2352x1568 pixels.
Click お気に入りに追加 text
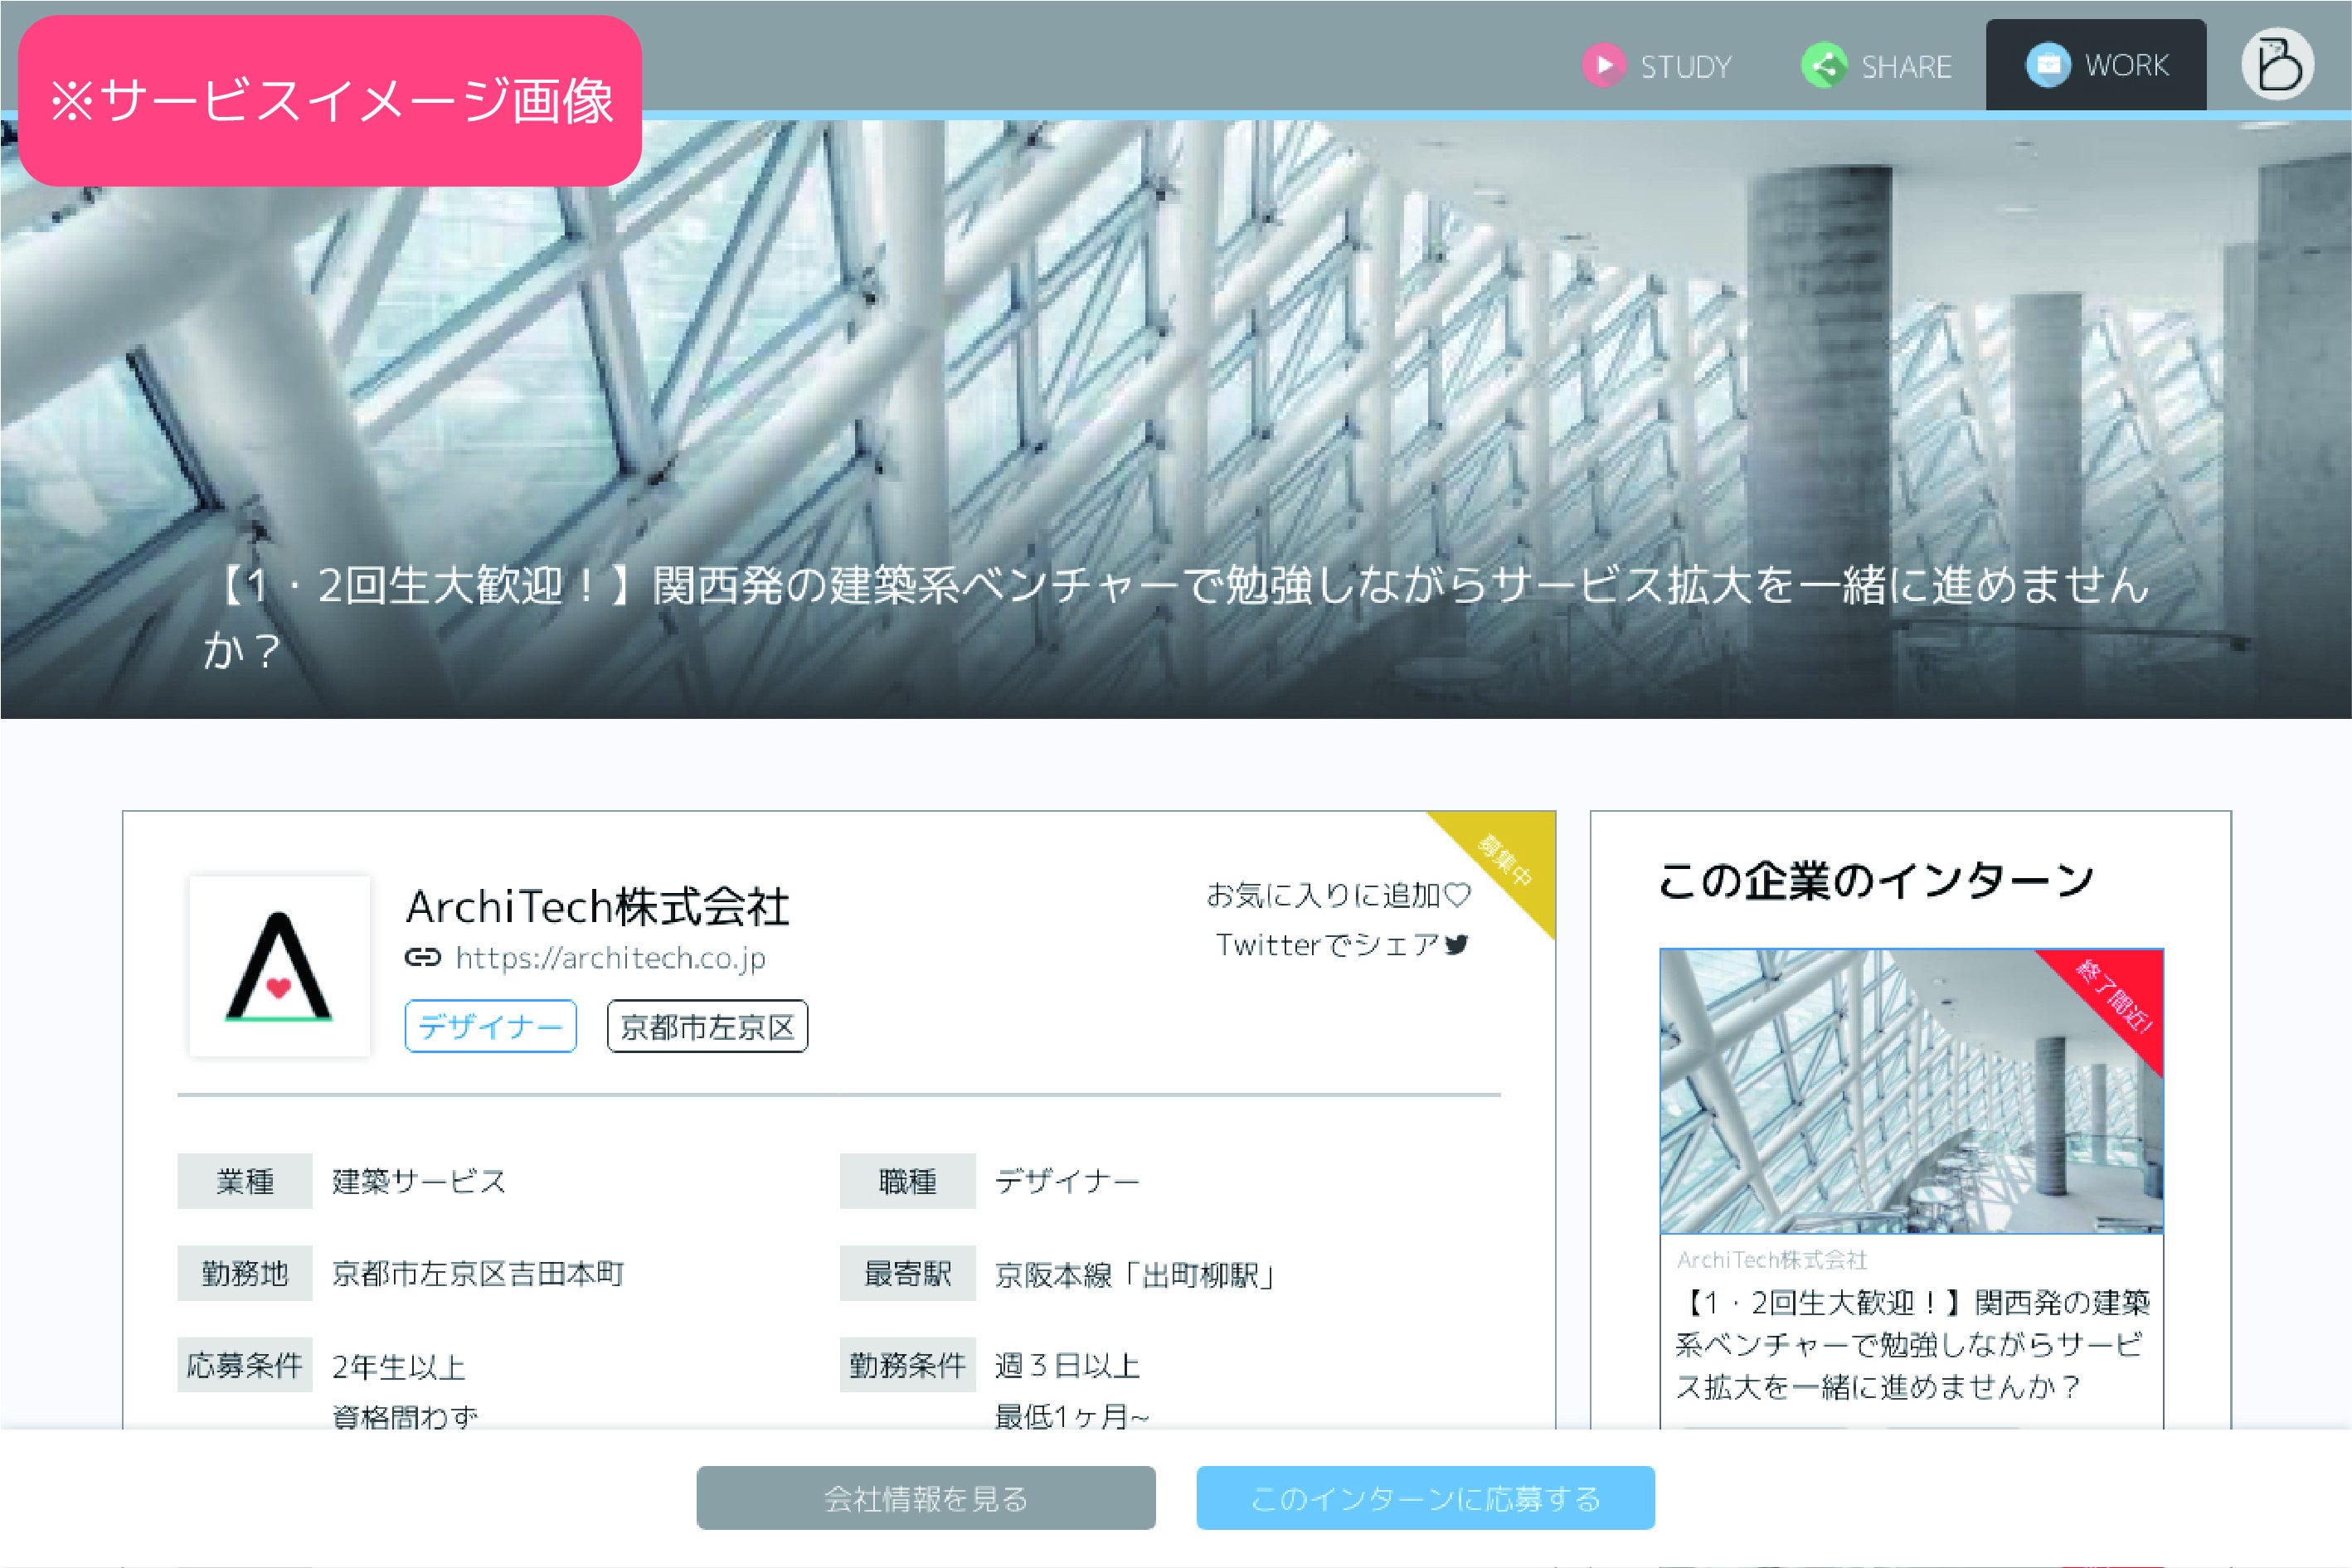coord(1322,894)
